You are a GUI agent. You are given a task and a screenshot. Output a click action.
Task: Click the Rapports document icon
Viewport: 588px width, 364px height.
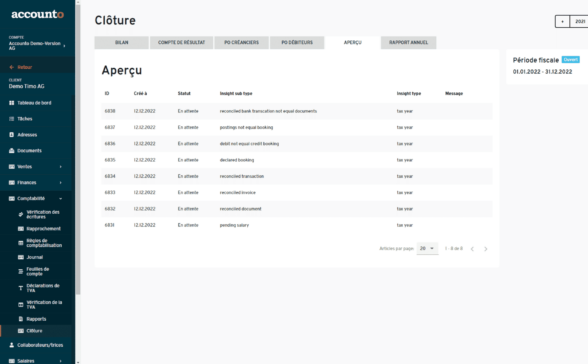(x=21, y=319)
